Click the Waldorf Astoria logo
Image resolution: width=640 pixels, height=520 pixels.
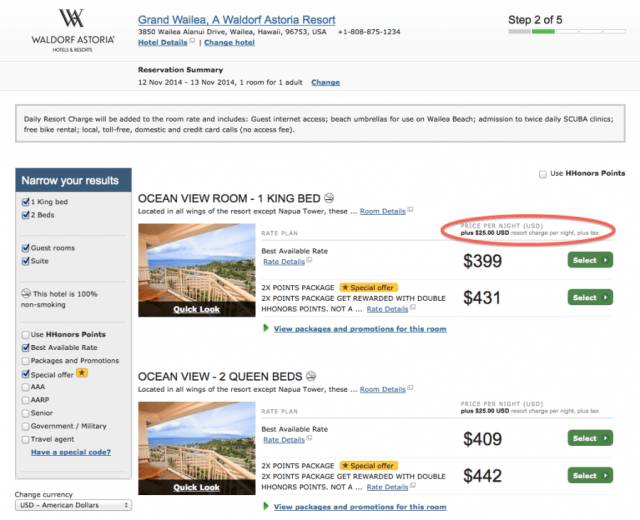(x=71, y=29)
